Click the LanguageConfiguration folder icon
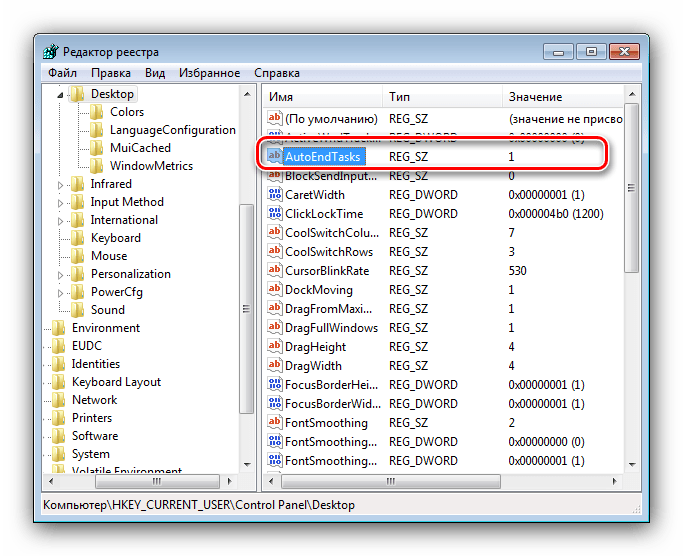The height and width of the screenshot is (556, 683). pyautogui.click(x=97, y=130)
